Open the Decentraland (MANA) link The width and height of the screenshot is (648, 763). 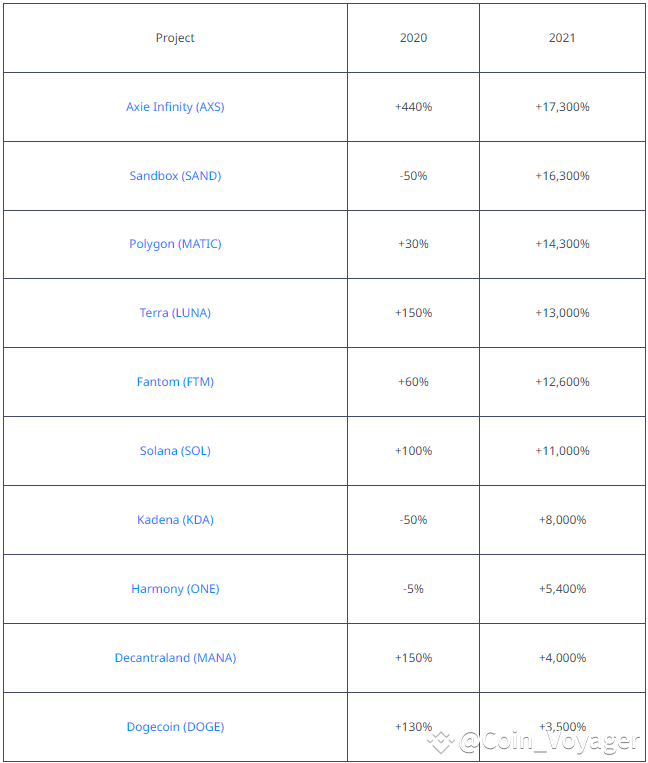point(175,658)
